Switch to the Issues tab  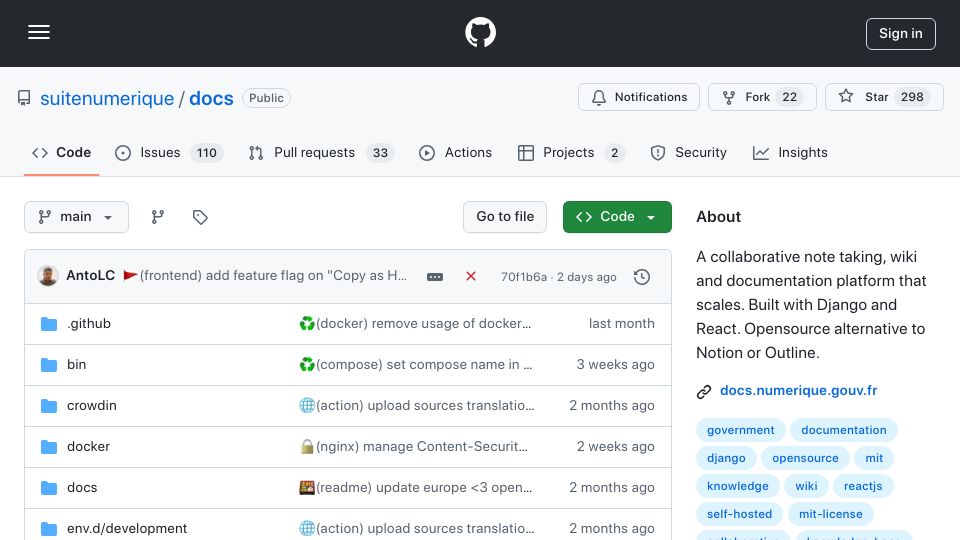coord(169,152)
